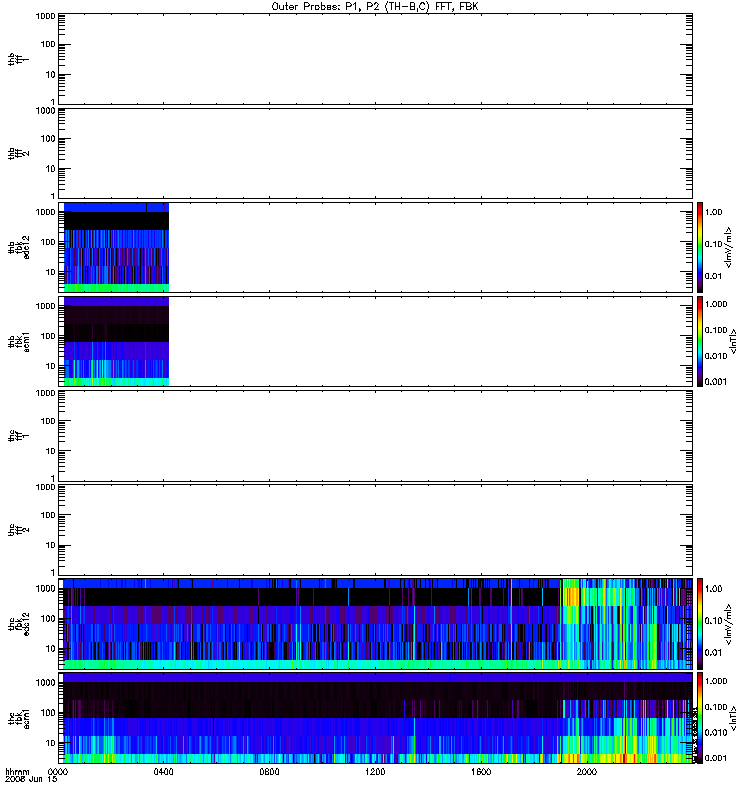
Task: Click the '1000' y-tick of thb fff 1 panel
Action: [x=45, y=16]
